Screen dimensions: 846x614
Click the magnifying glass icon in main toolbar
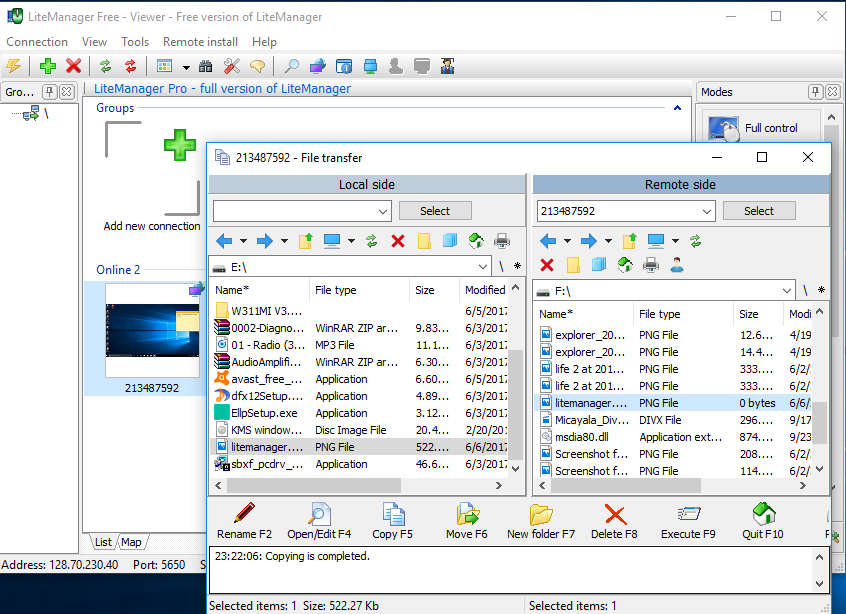click(291, 66)
